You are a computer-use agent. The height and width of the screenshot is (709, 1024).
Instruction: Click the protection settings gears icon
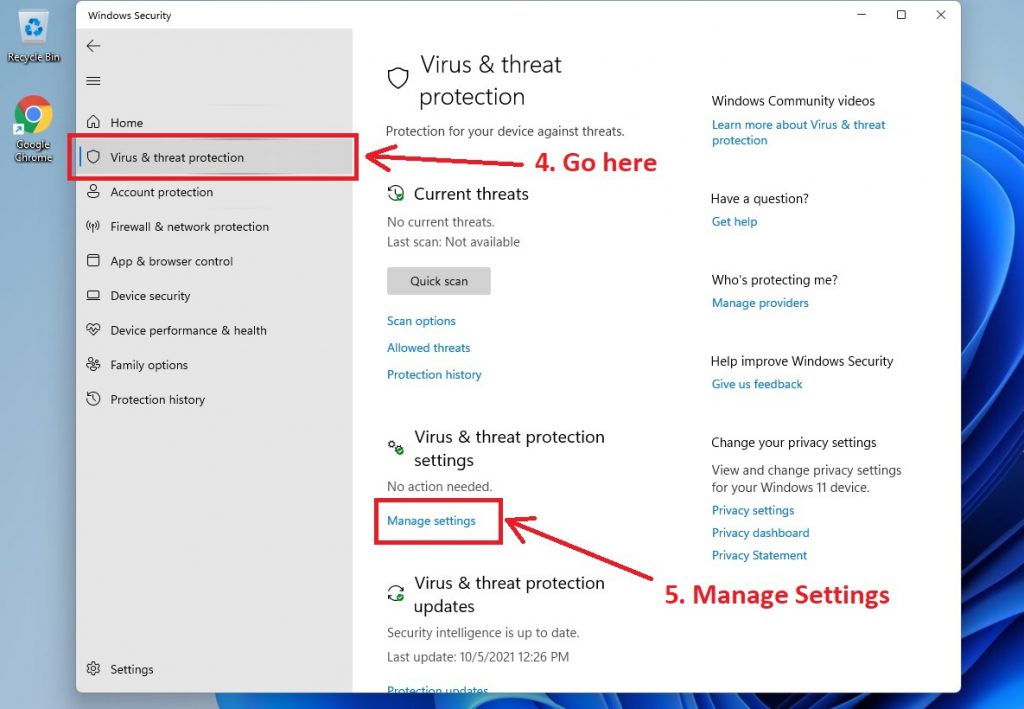coord(396,448)
